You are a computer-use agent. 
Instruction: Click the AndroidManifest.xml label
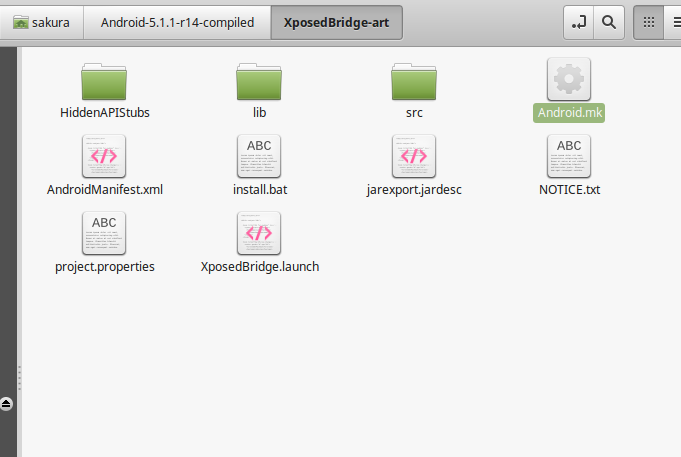105,189
